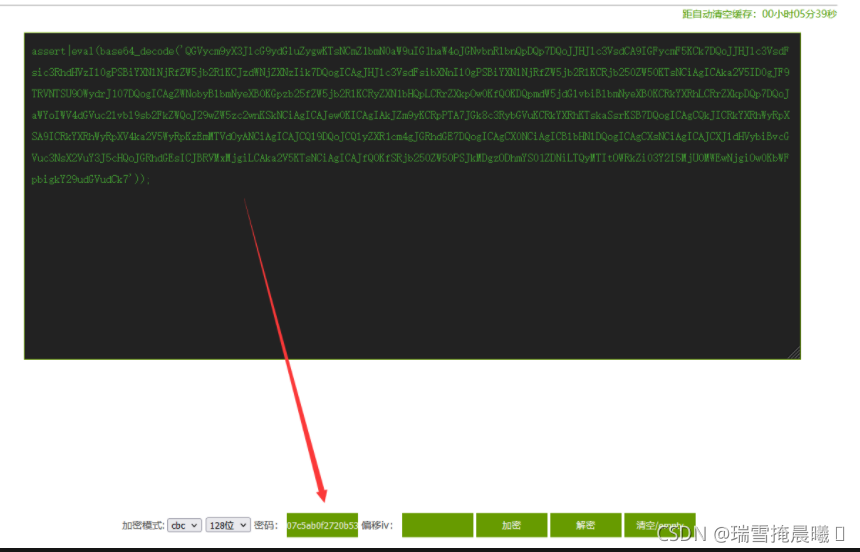Click the 密码 password field containing 07c5ab0f2720b53
This screenshot has height=552, width=860.
click(322, 525)
